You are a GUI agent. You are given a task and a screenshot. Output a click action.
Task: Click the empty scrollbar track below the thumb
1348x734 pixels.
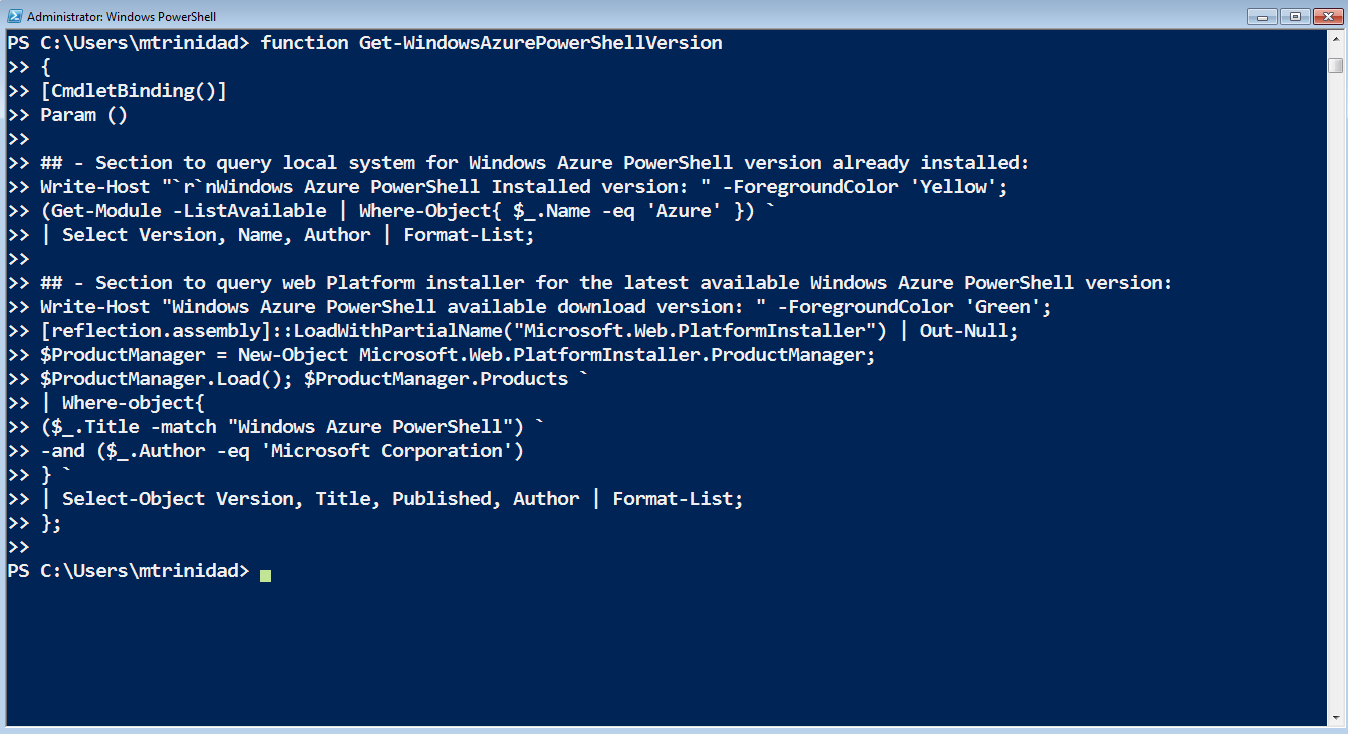[x=1335, y=390]
